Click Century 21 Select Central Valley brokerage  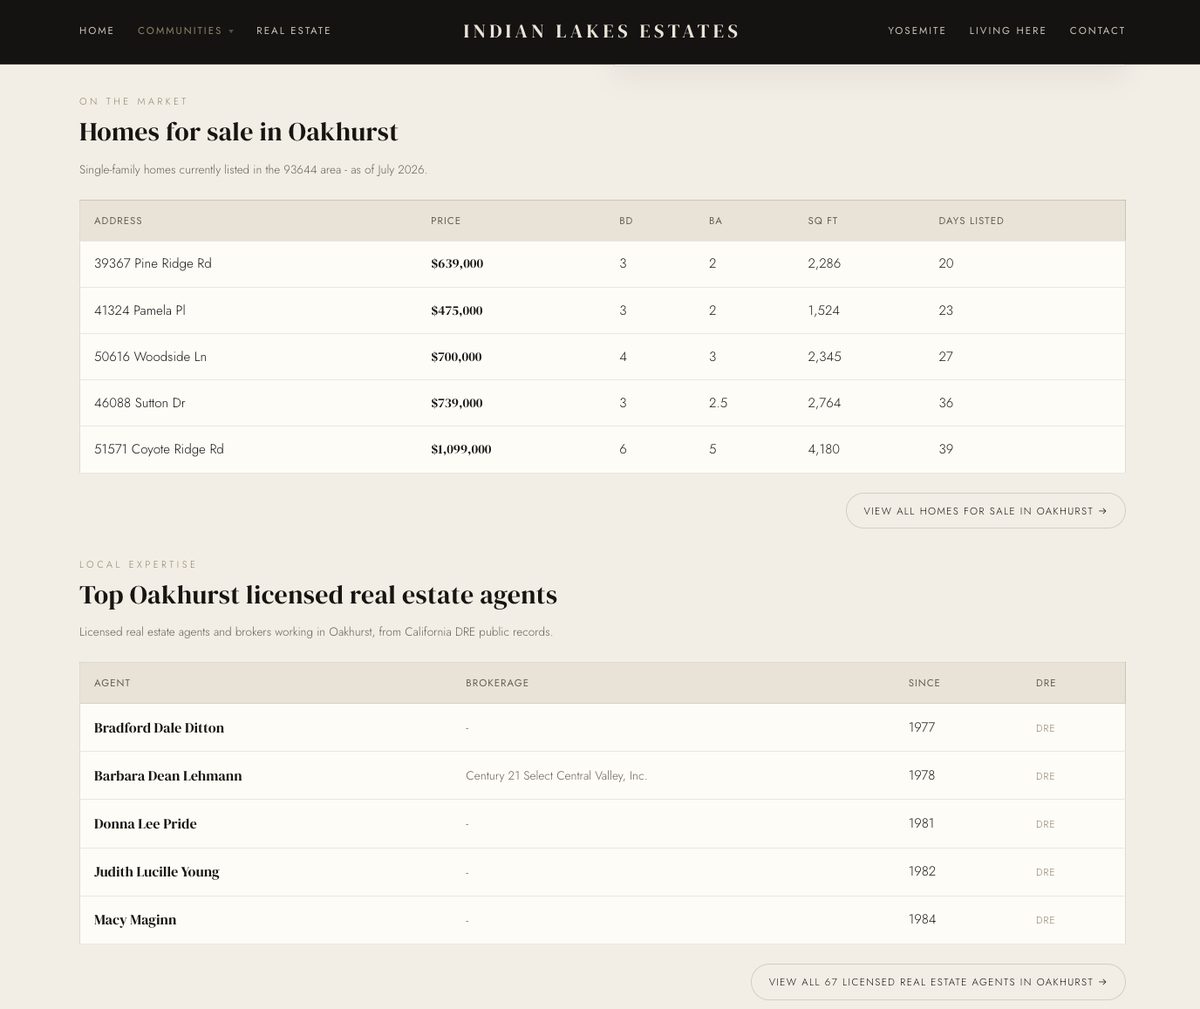556,776
